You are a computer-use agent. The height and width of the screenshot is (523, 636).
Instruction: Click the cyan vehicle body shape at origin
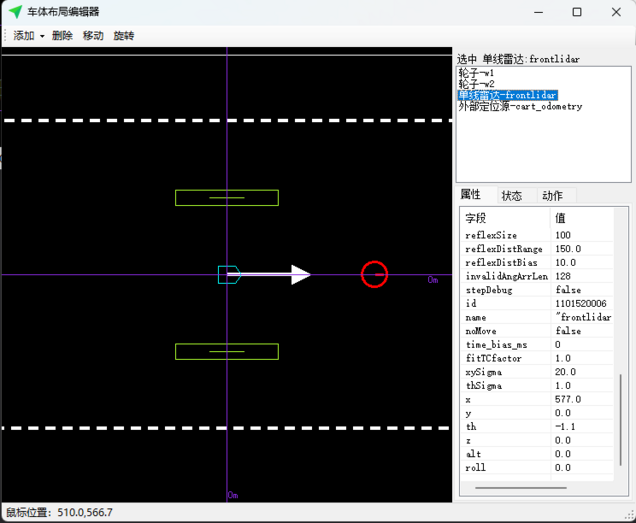[229, 274]
